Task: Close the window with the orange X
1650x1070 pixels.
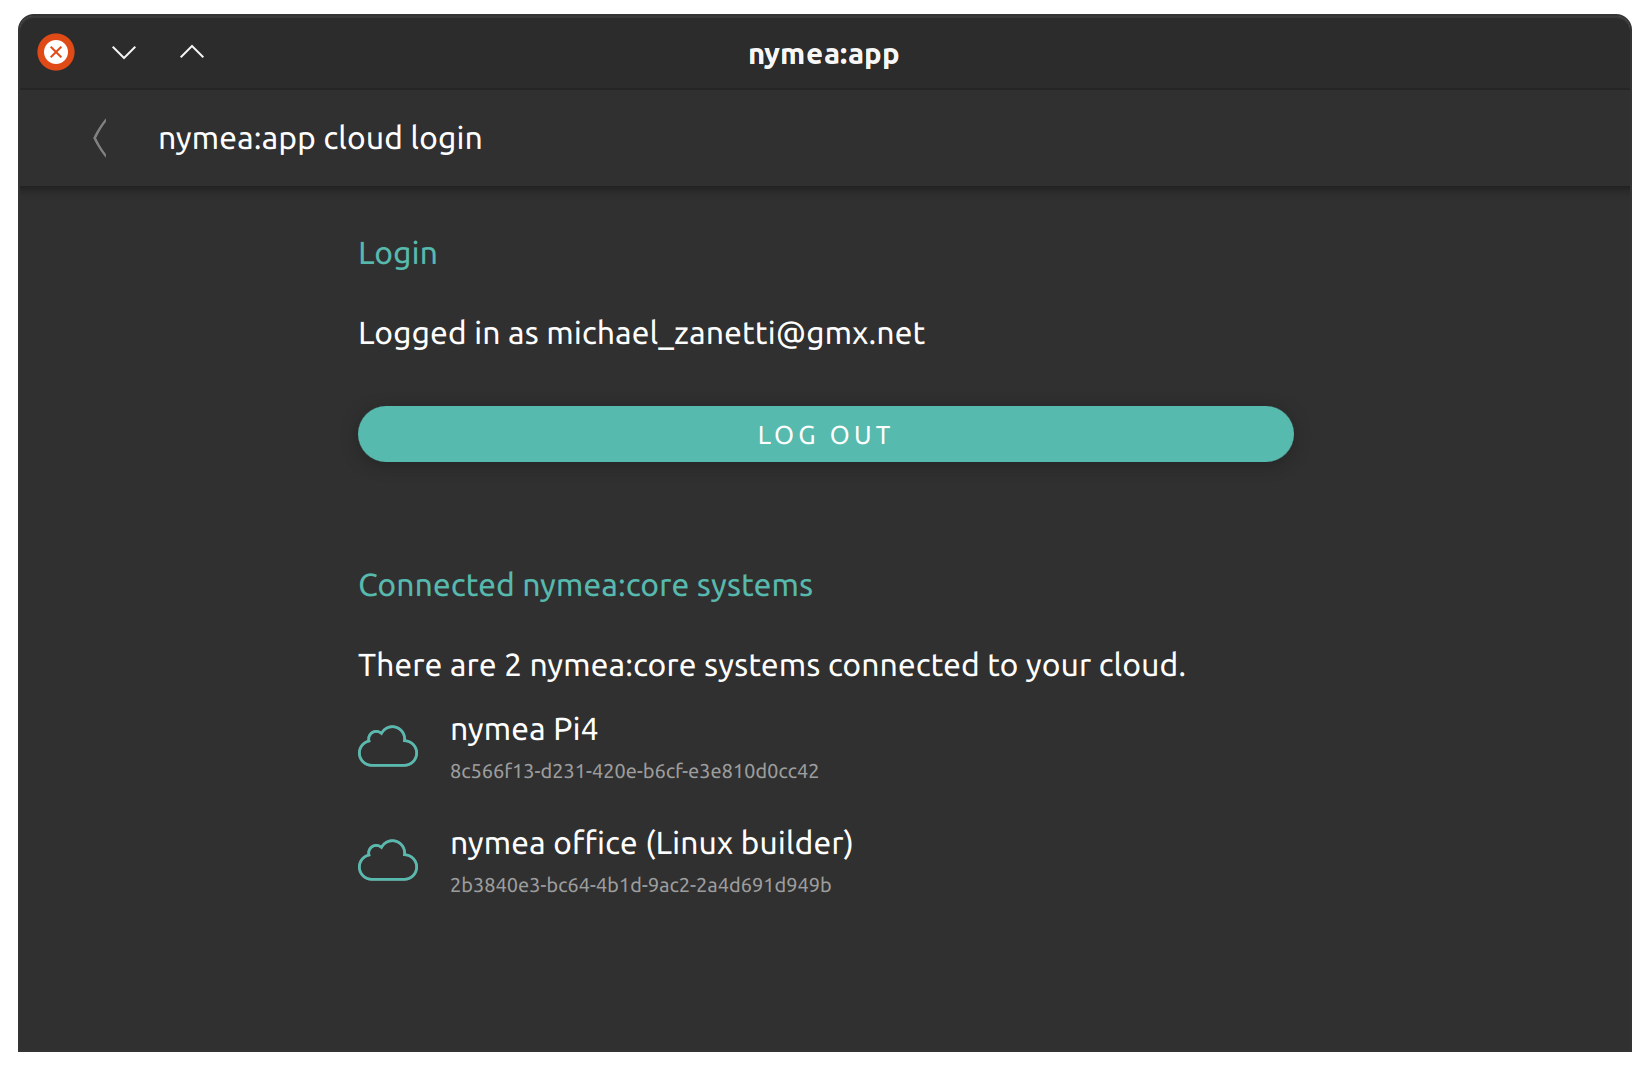Action: (x=56, y=52)
